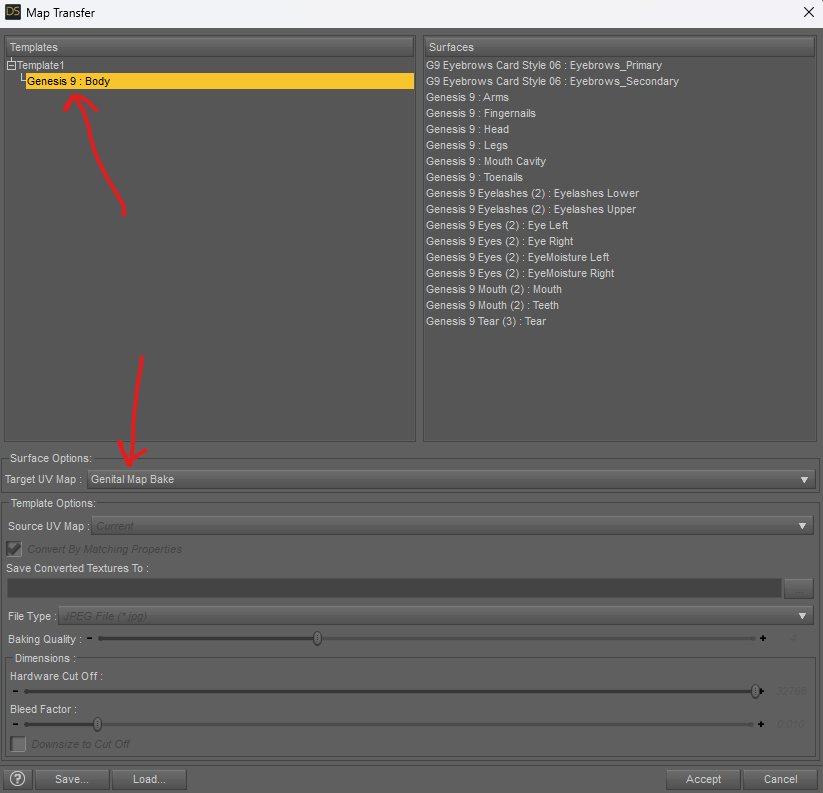Click the Load... button
This screenshot has height=793, width=823.
pyautogui.click(x=149, y=779)
